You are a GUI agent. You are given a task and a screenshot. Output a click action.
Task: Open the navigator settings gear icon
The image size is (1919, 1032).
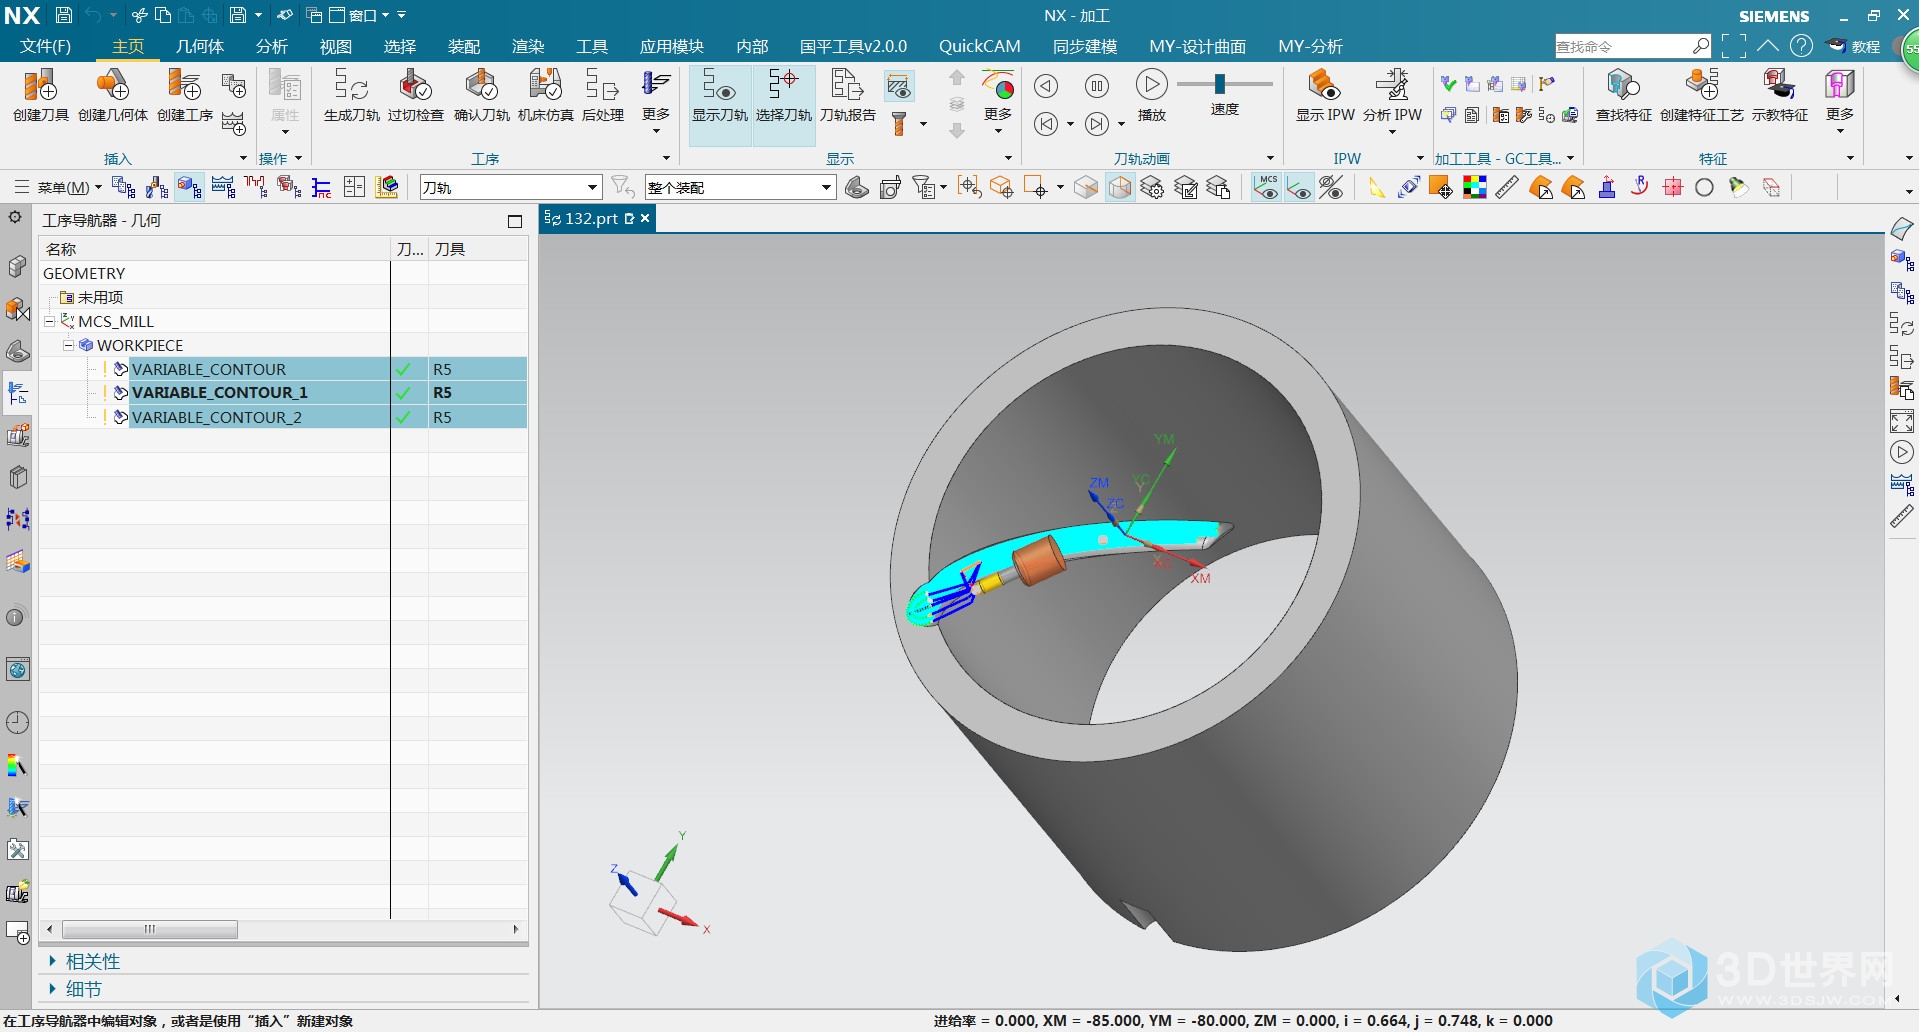(x=15, y=217)
